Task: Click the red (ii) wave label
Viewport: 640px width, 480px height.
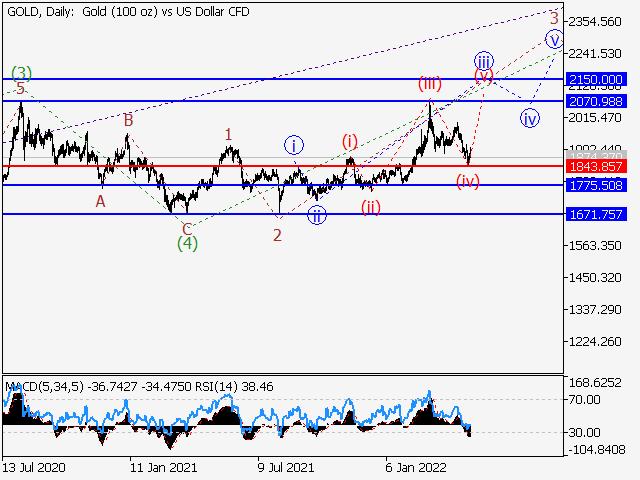Action: (371, 208)
